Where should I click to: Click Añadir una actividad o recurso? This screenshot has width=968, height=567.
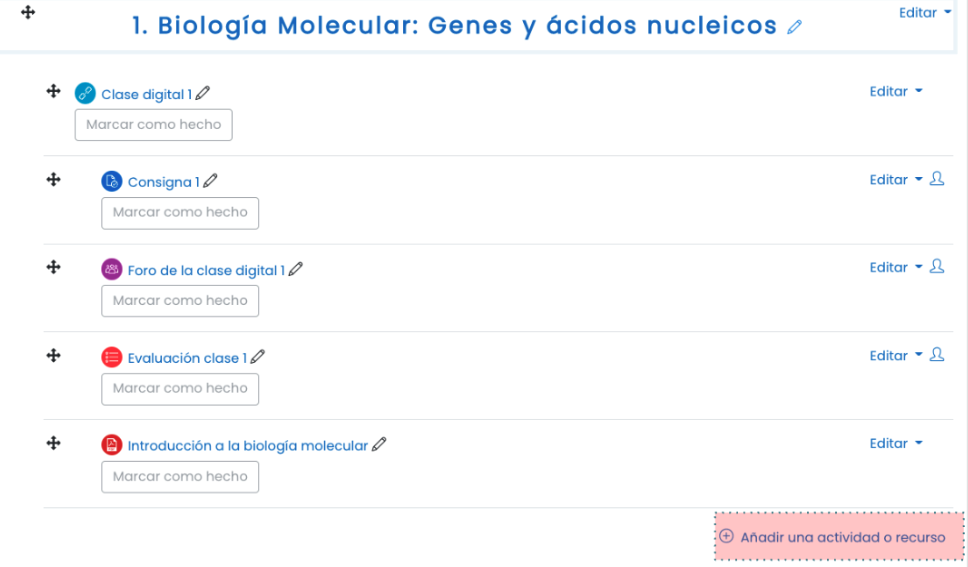point(840,537)
